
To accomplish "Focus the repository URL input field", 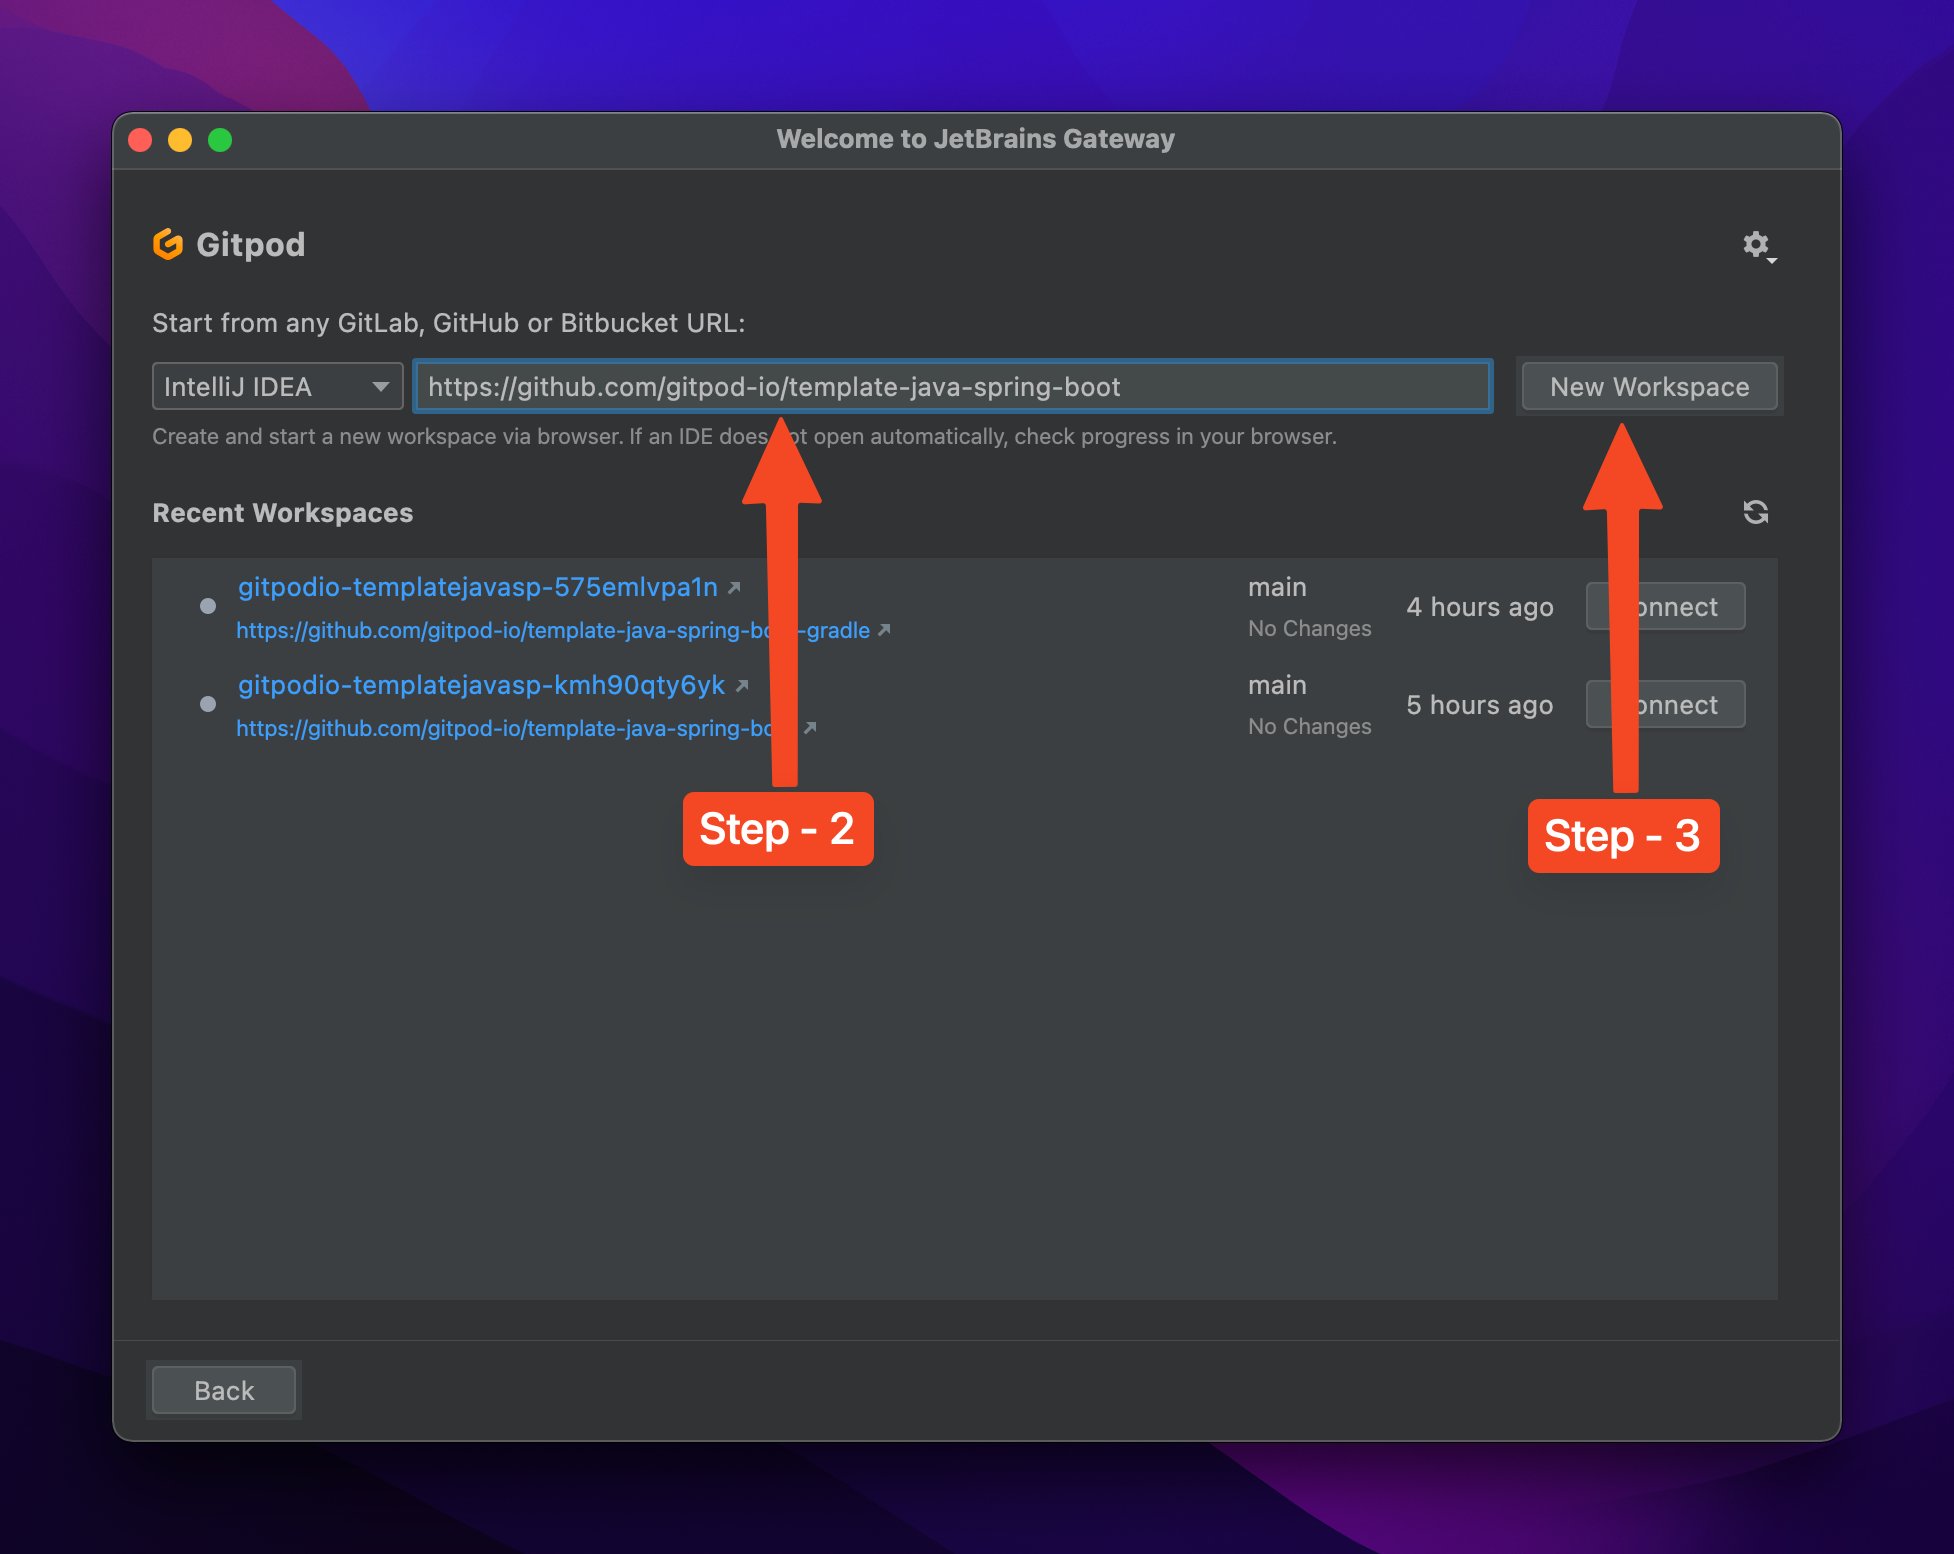I will click(x=953, y=386).
